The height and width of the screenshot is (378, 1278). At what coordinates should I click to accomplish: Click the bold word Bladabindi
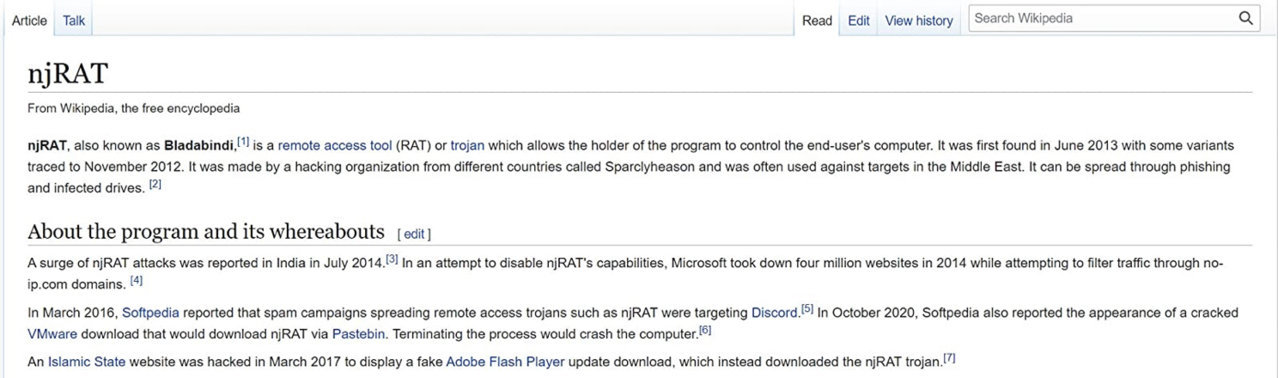coord(199,145)
